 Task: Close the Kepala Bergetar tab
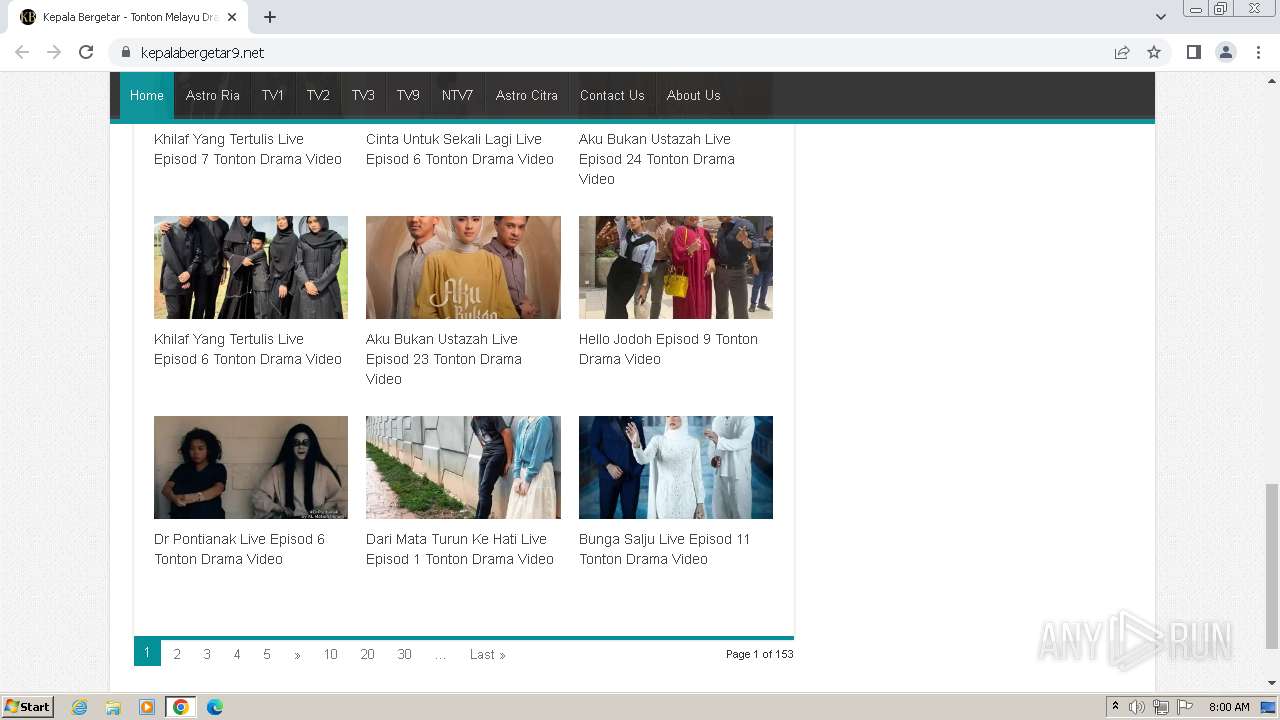232,17
